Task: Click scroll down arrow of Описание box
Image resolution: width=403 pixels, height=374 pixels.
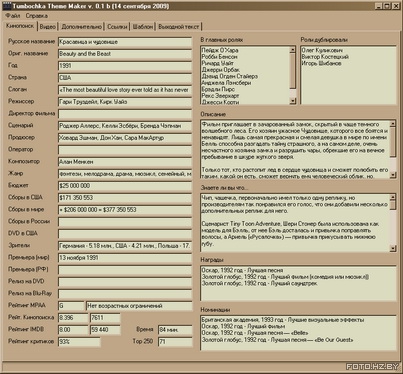Action: click(x=393, y=174)
